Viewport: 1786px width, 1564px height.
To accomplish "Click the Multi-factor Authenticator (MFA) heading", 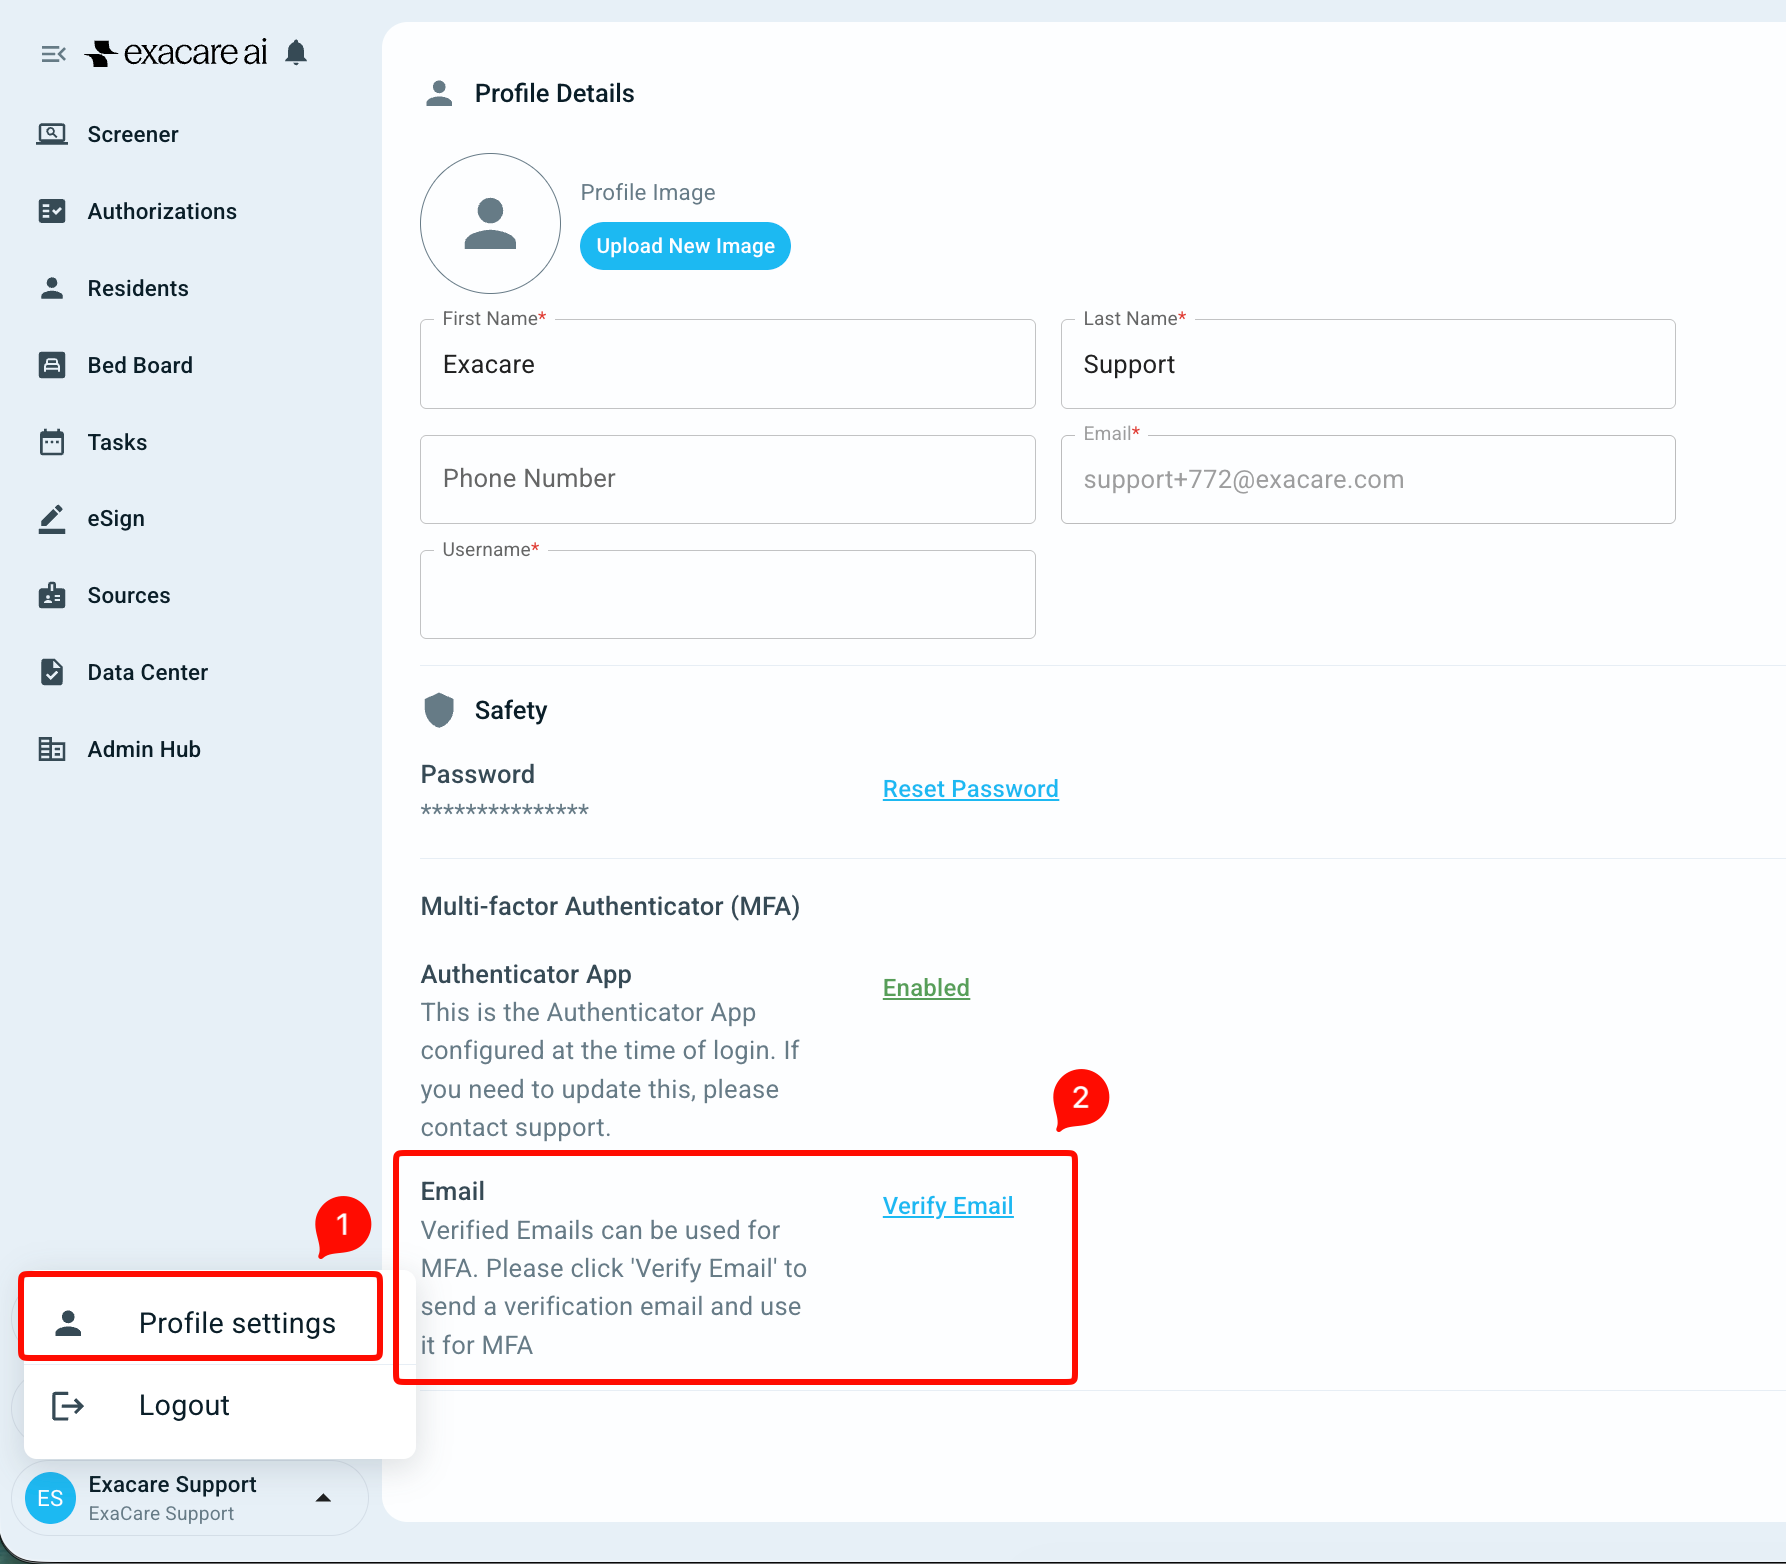I will pyautogui.click(x=610, y=906).
